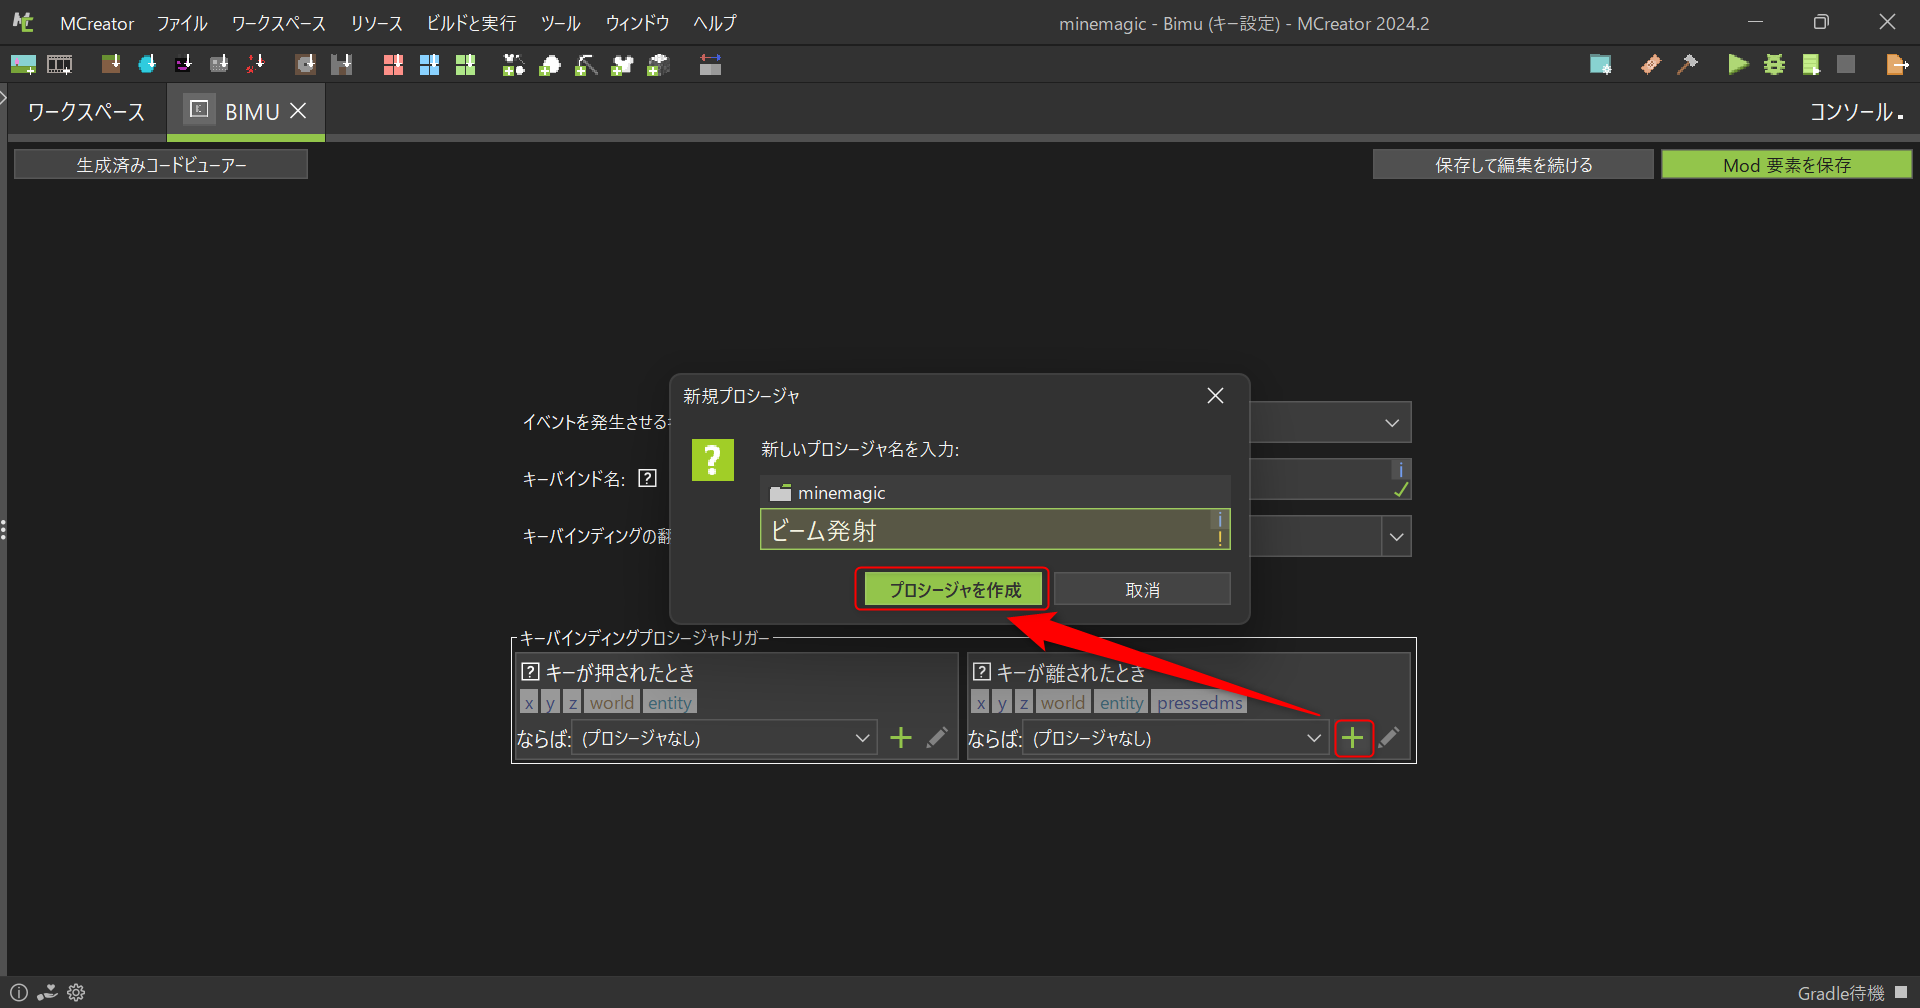Start debug with the green bug icon
The width and height of the screenshot is (1920, 1008).
pos(1774,65)
